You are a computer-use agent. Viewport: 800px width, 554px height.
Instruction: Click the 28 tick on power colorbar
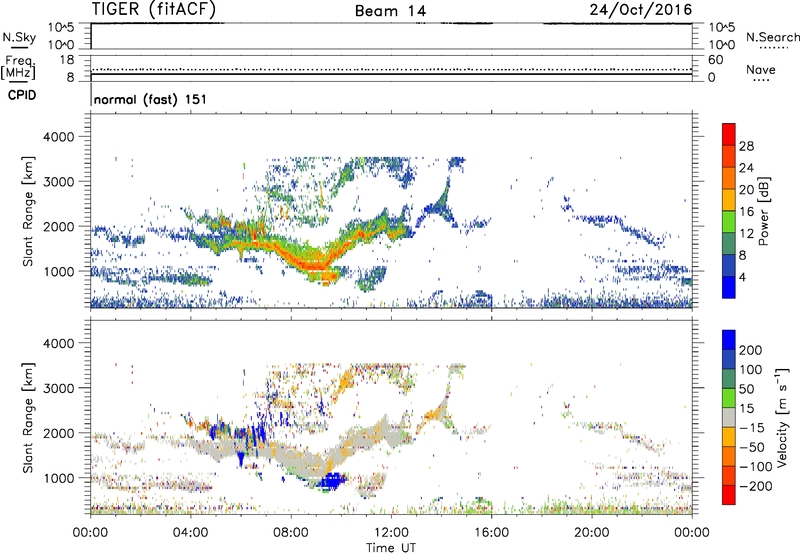click(x=746, y=146)
